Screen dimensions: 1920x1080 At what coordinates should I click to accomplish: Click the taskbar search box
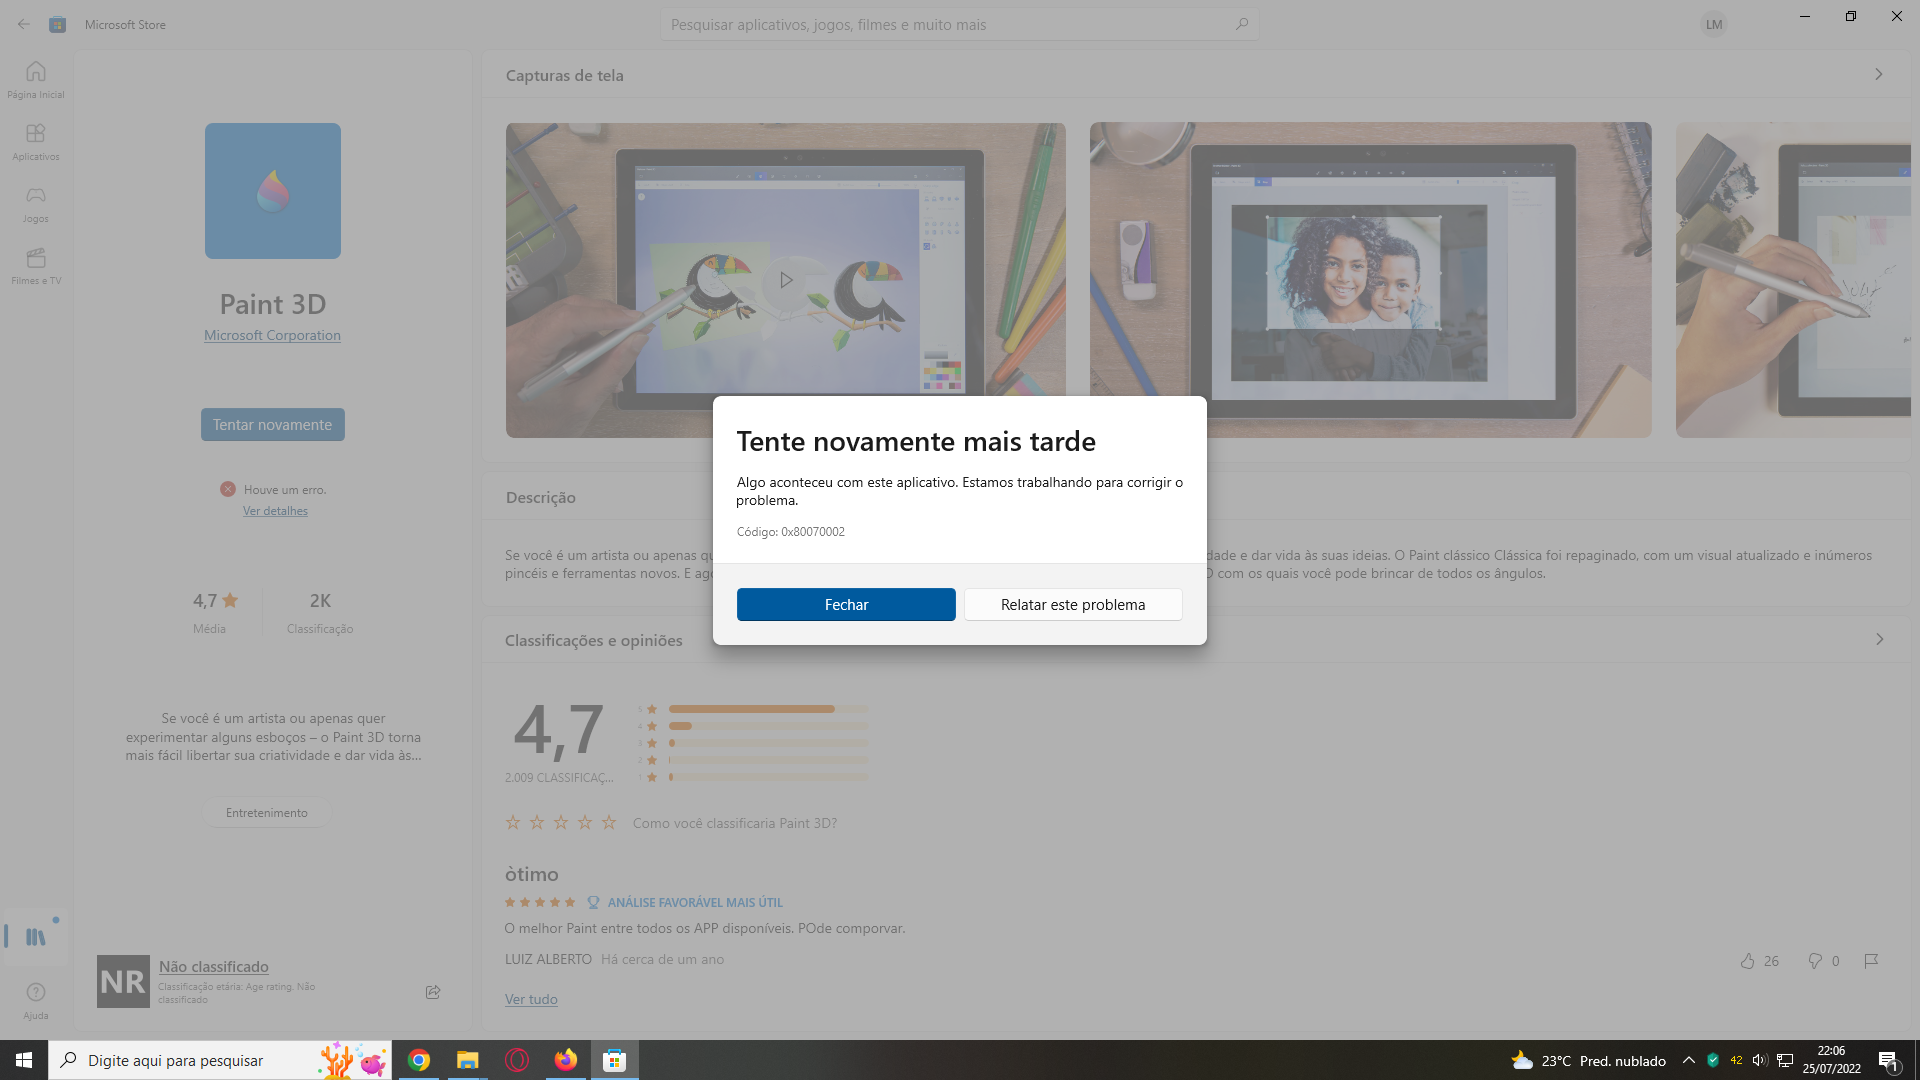(x=220, y=1060)
